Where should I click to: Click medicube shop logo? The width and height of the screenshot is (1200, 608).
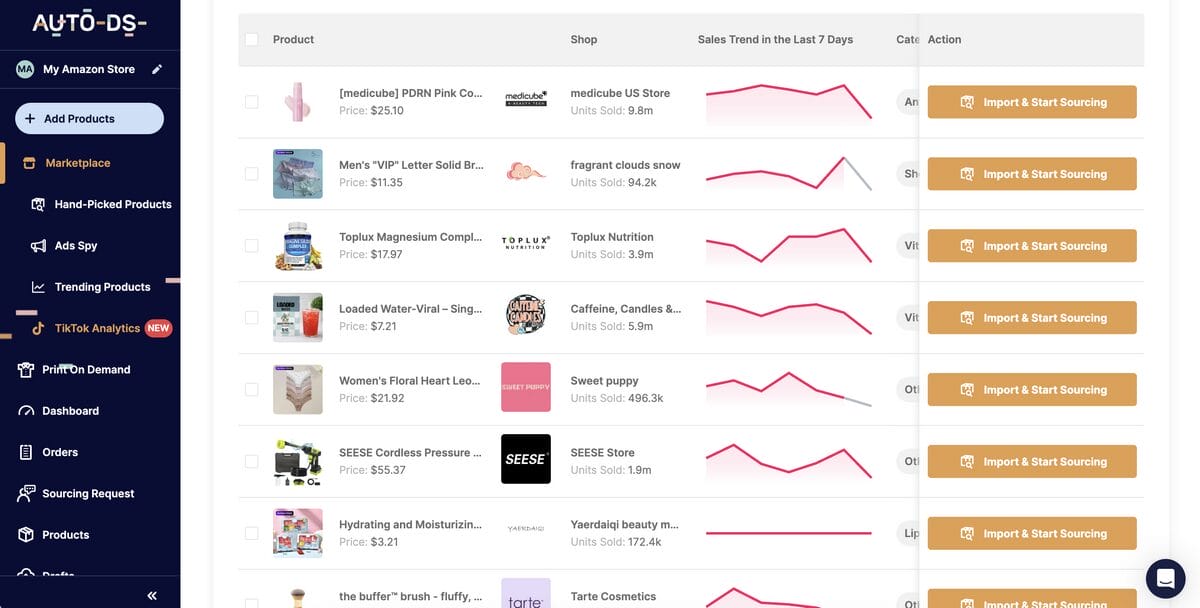[x=526, y=98]
